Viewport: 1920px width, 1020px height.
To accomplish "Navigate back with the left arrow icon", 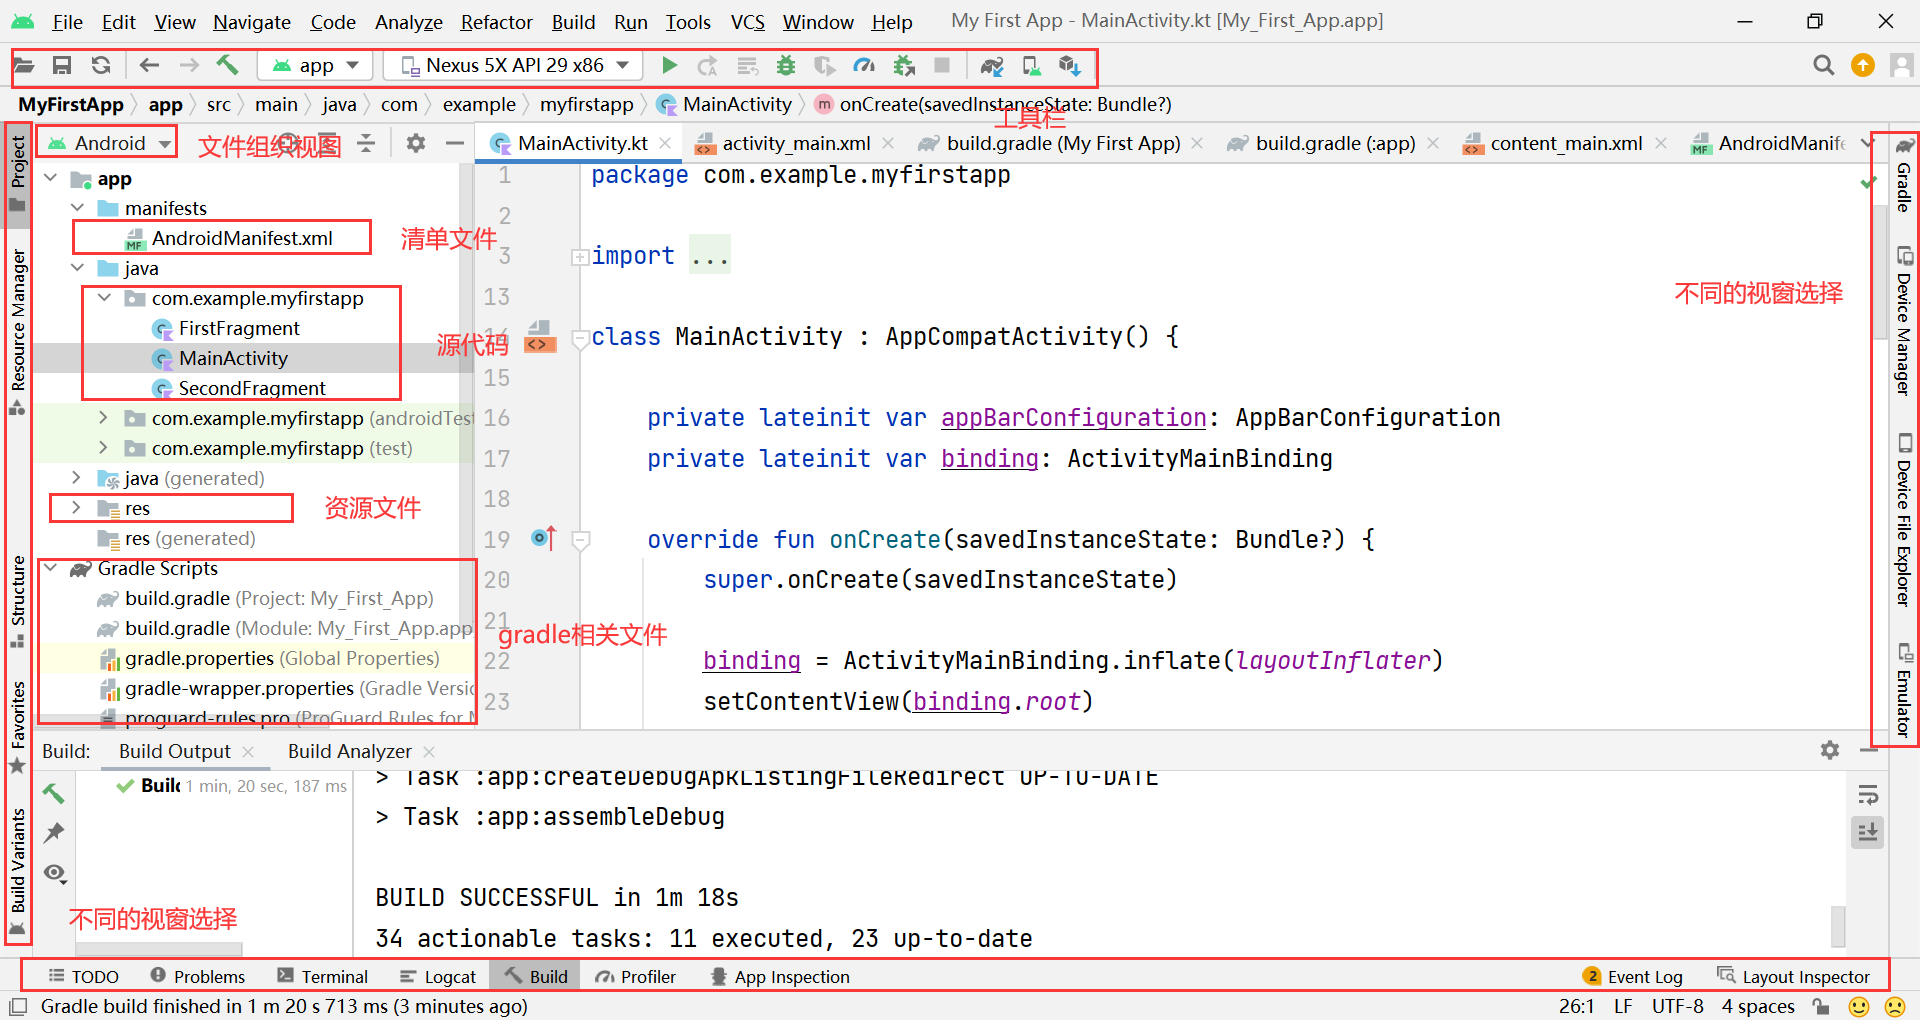I will tap(149, 66).
